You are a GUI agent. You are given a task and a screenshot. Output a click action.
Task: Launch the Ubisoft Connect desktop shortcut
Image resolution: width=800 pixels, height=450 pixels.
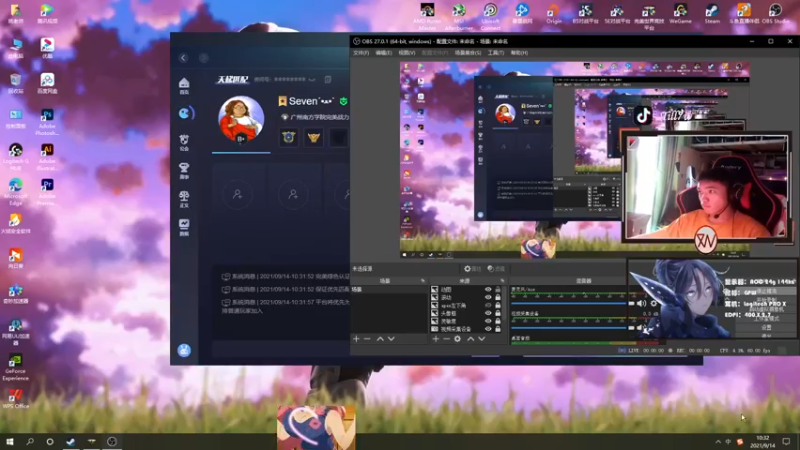490,16
